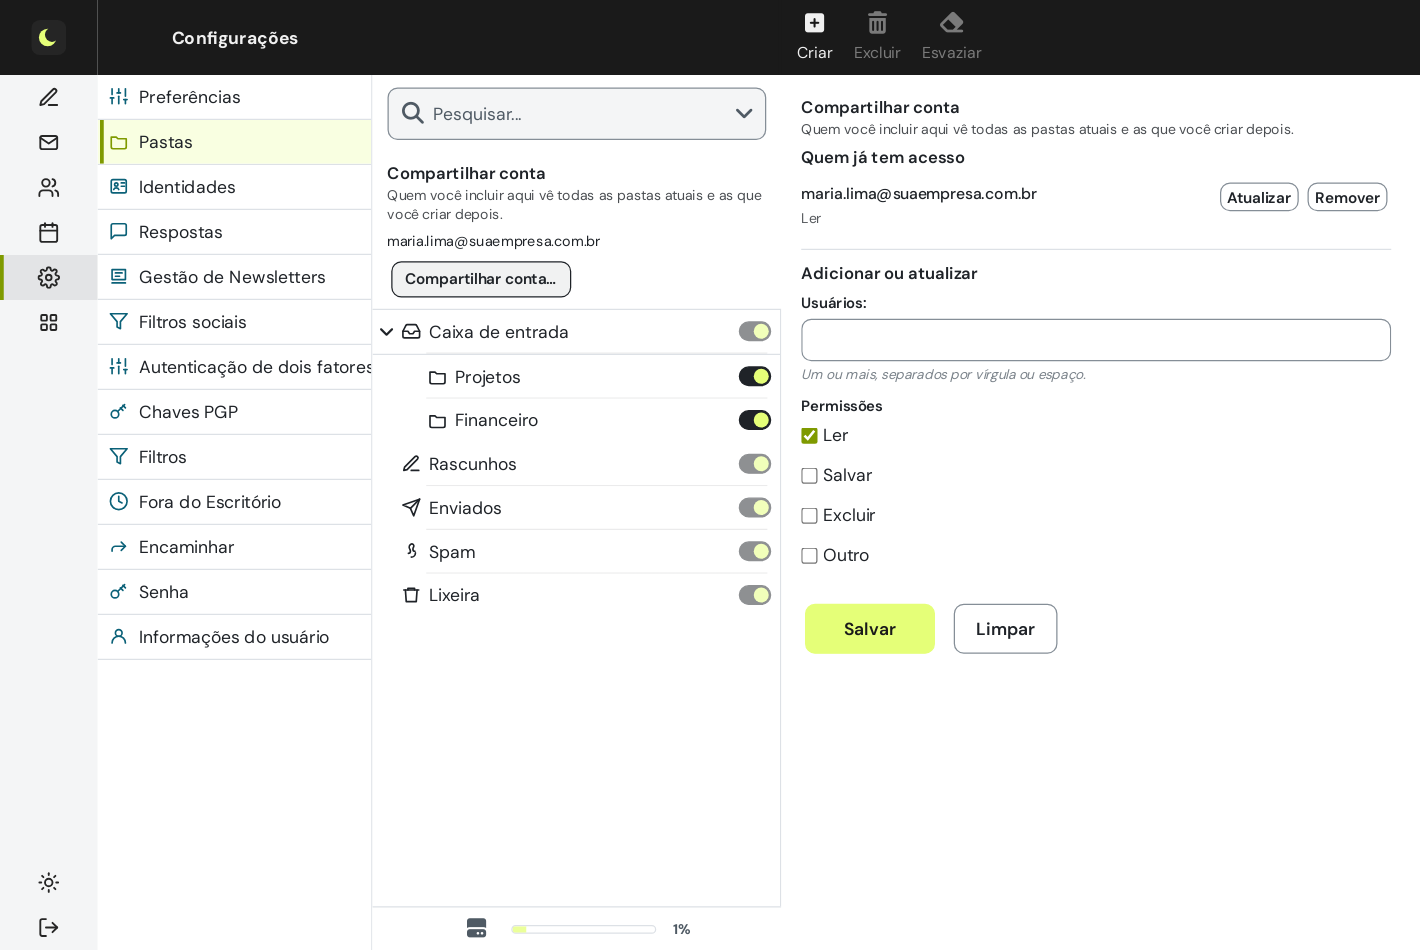Toggle Financeiro folder switch
The width and height of the screenshot is (1420, 950).
click(755, 420)
